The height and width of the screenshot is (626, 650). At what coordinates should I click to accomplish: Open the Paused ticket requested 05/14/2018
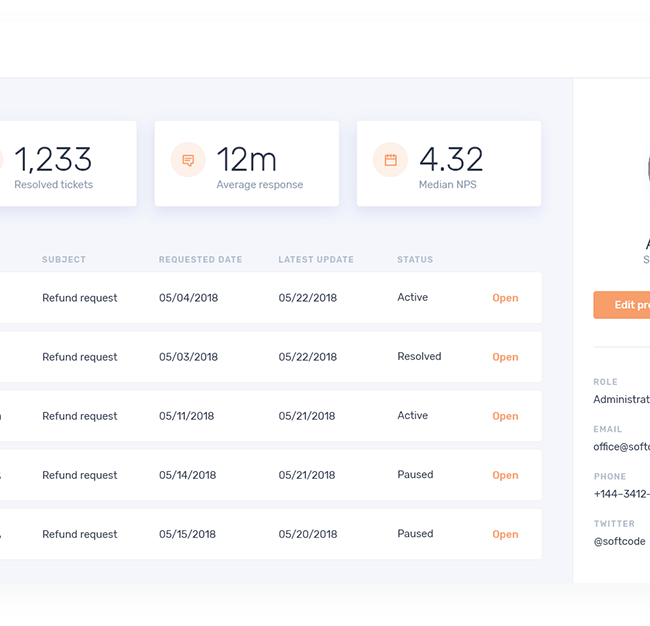click(x=505, y=475)
